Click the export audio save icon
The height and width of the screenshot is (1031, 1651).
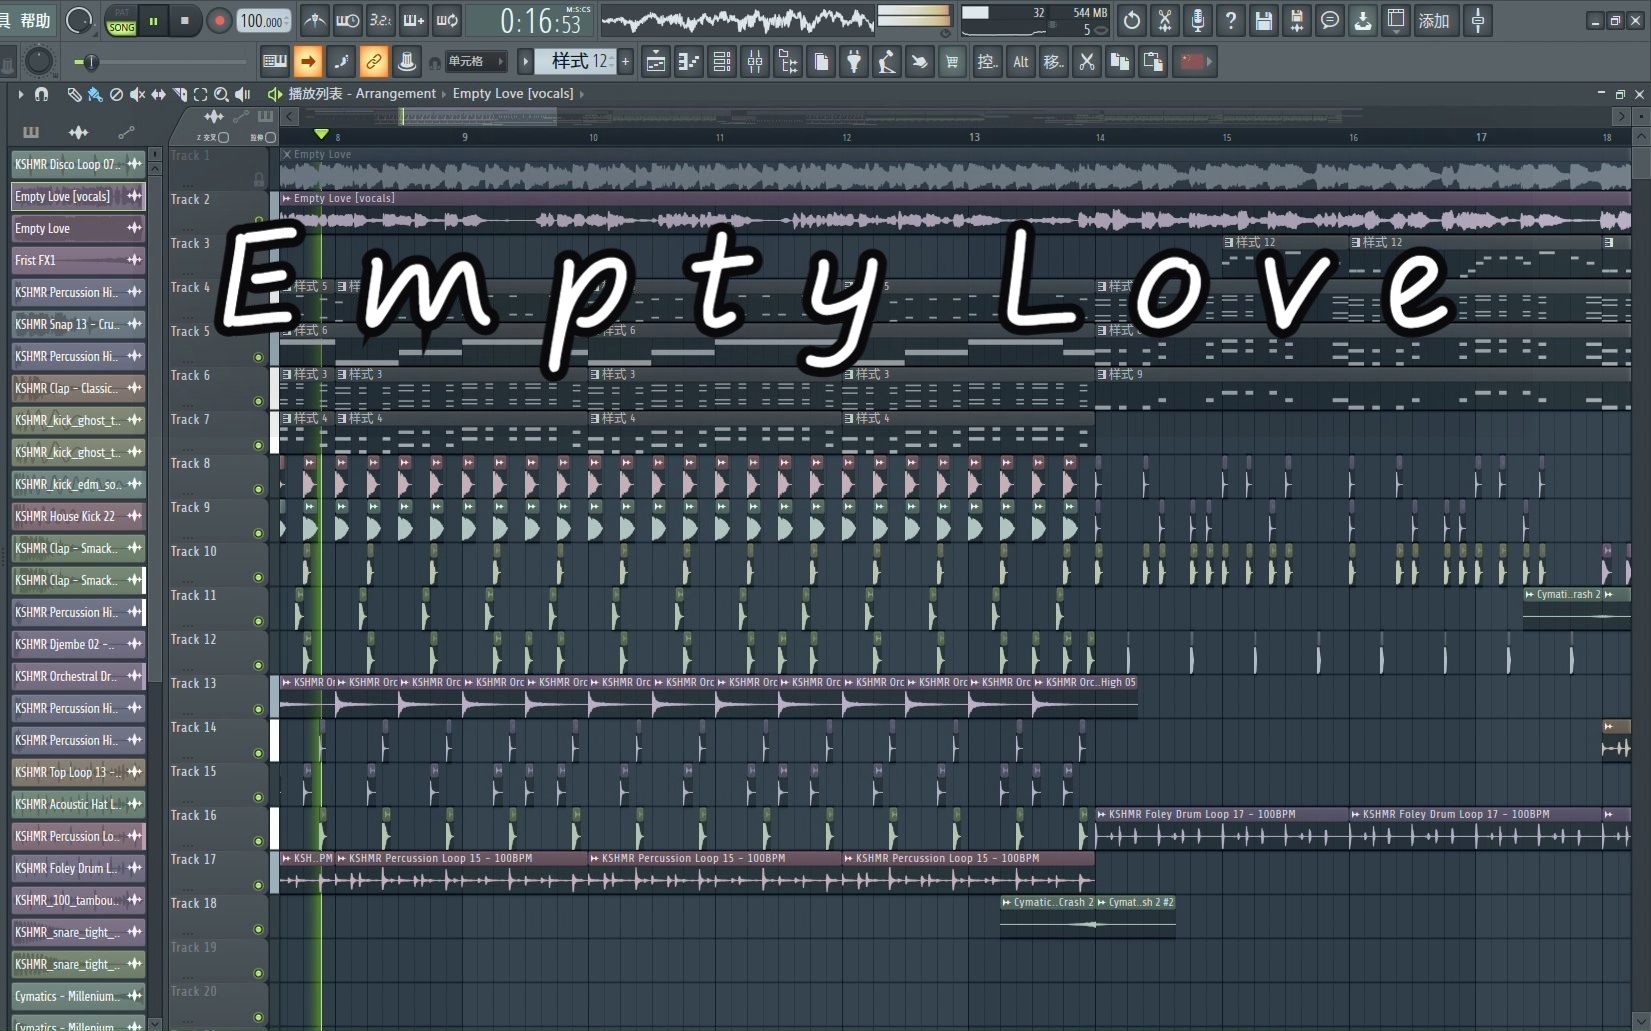coord(1297,21)
